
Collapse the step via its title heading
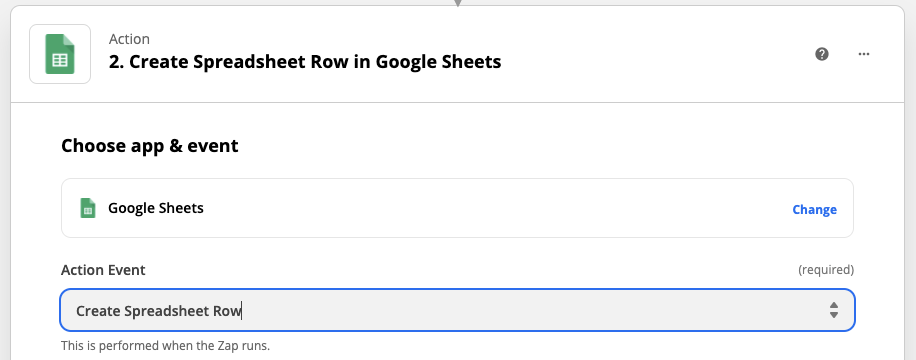tap(305, 62)
